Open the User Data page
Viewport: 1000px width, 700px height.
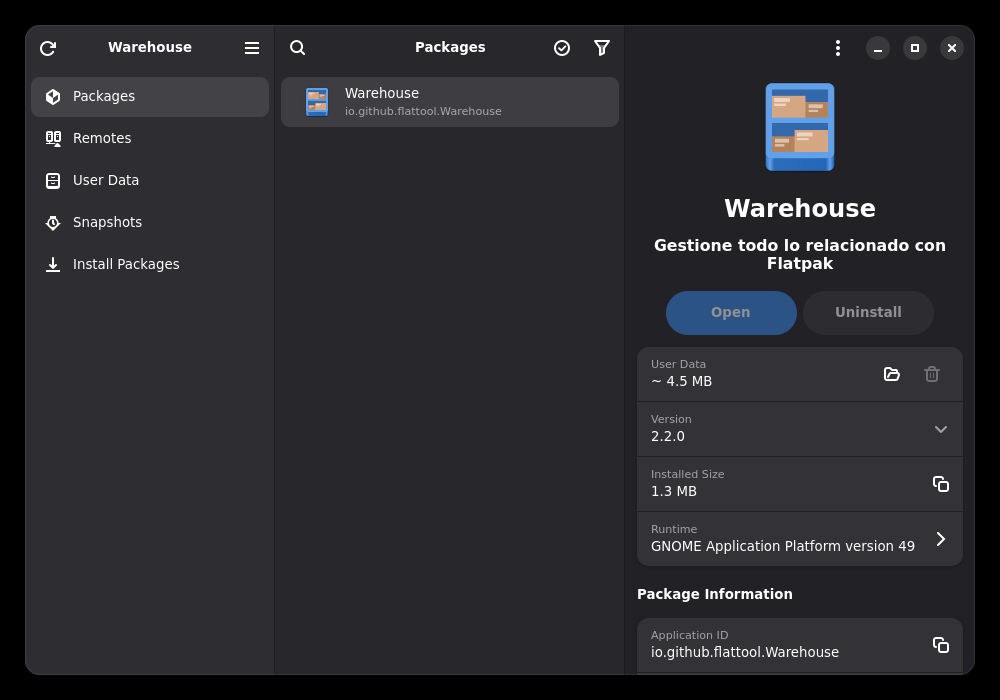tap(150, 180)
